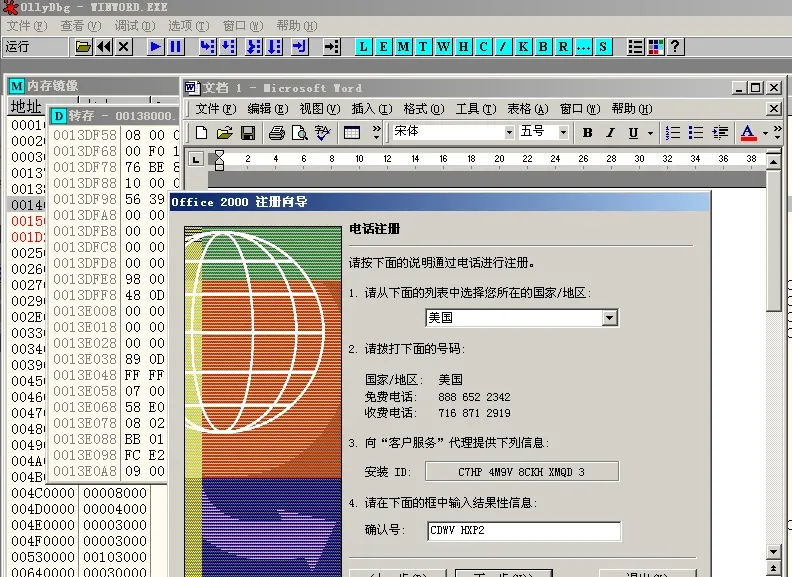The width and height of the screenshot is (792, 577).
Task: Click font color A swatch button
Action: pos(748,133)
